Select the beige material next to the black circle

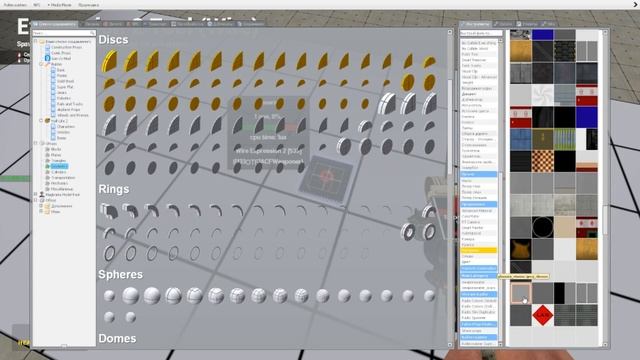pos(565,227)
